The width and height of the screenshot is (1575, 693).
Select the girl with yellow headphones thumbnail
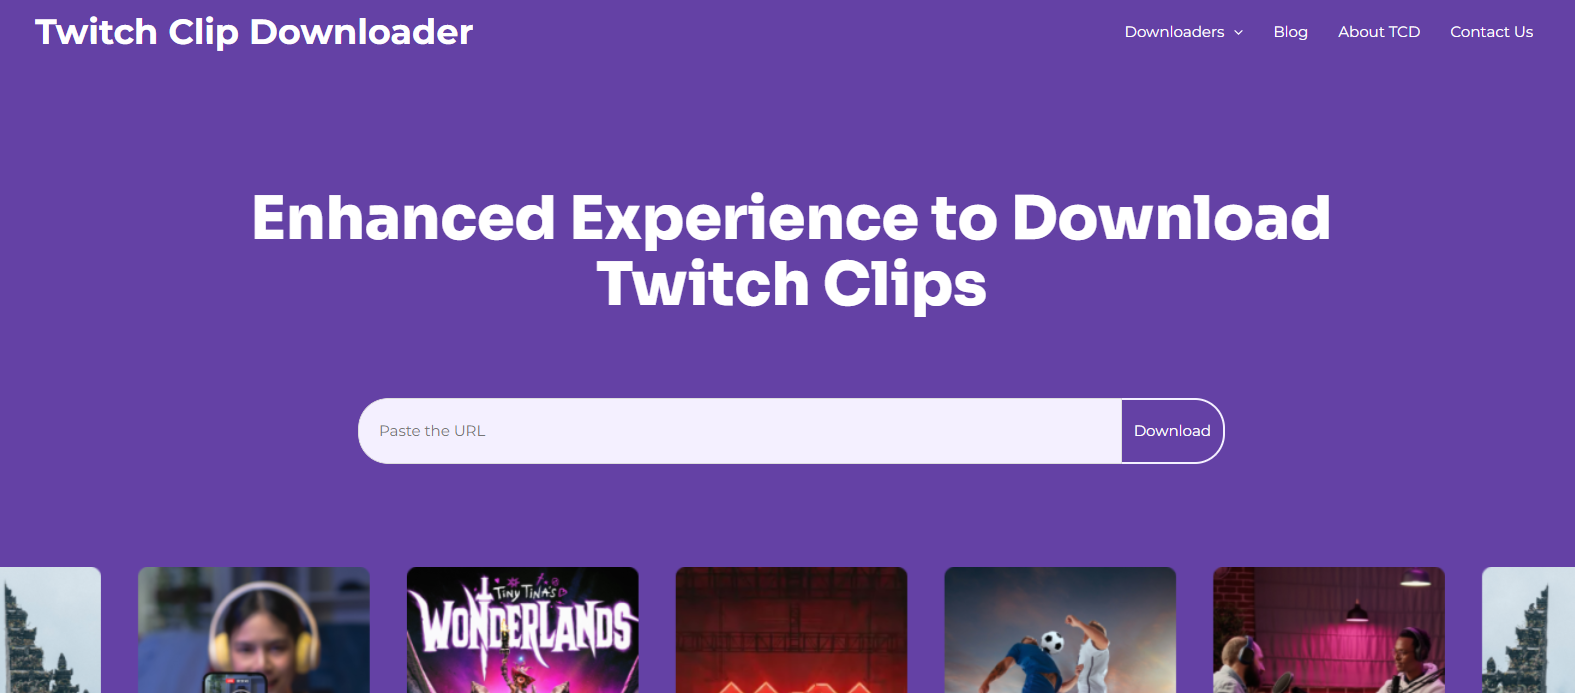[x=254, y=630]
